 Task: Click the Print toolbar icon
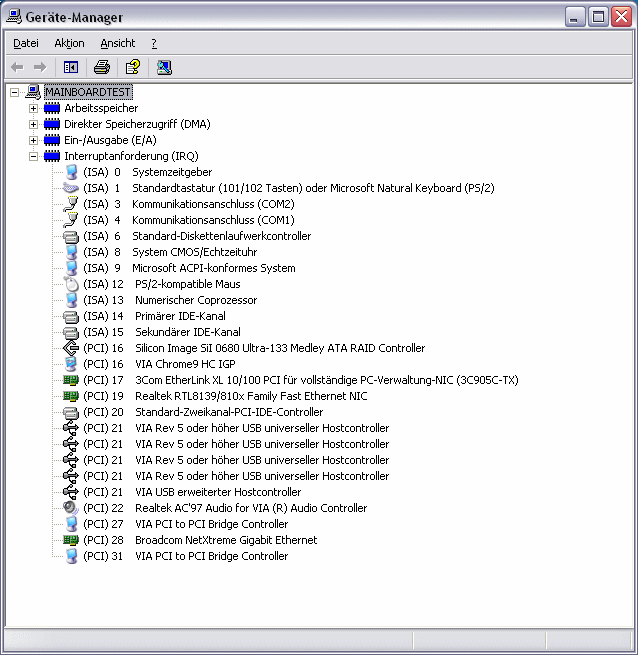(102, 67)
